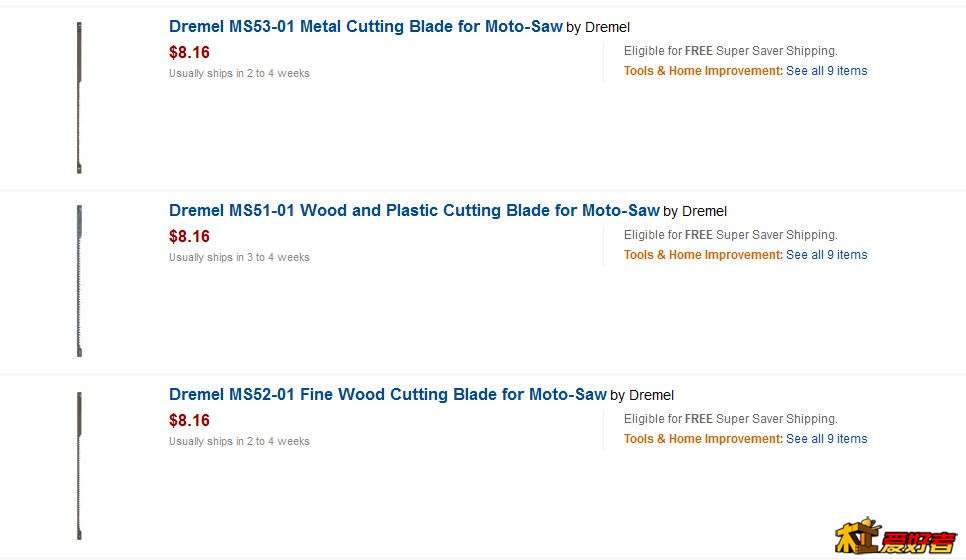This screenshot has width=966, height=560.
Task: Click Tools & Home Improvement in second result
Action: (x=703, y=255)
